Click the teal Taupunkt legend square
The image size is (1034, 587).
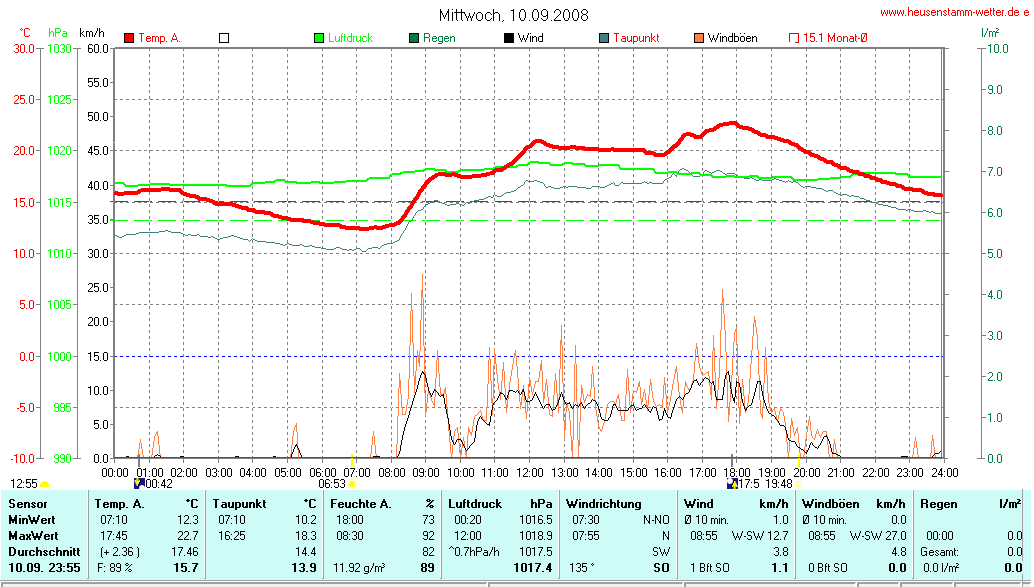pyautogui.click(x=604, y=38)
